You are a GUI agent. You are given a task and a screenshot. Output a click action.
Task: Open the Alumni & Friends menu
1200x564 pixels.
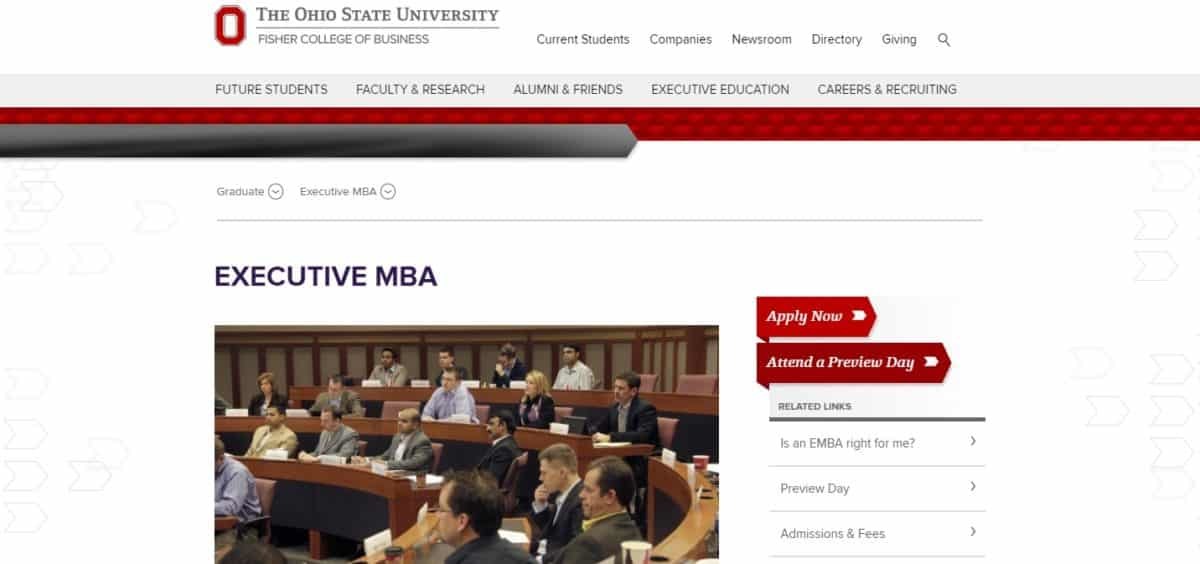click(x=568, y=89)
